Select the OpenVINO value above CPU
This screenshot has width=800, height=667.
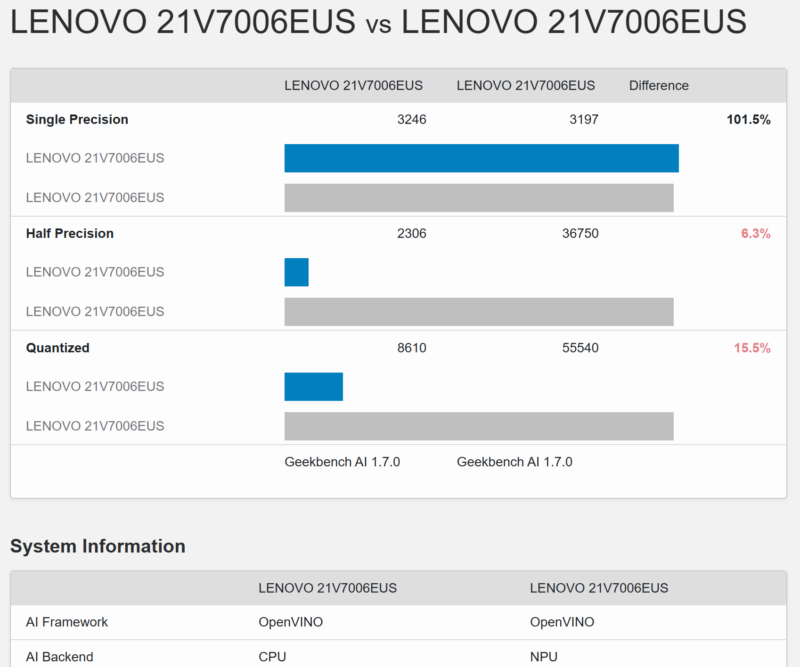tap(291, 622)
